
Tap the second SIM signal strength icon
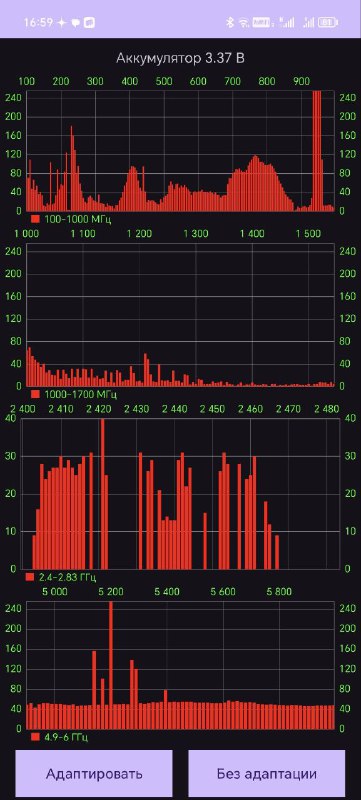[x=308, y=22]
